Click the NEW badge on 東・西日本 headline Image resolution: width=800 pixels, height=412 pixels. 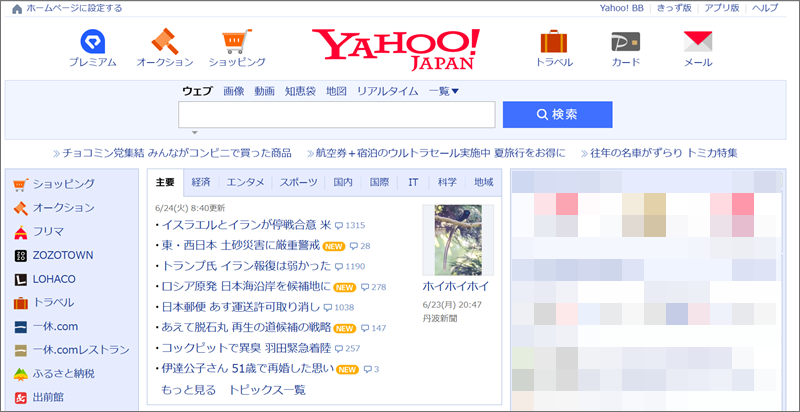pos(334,246)
